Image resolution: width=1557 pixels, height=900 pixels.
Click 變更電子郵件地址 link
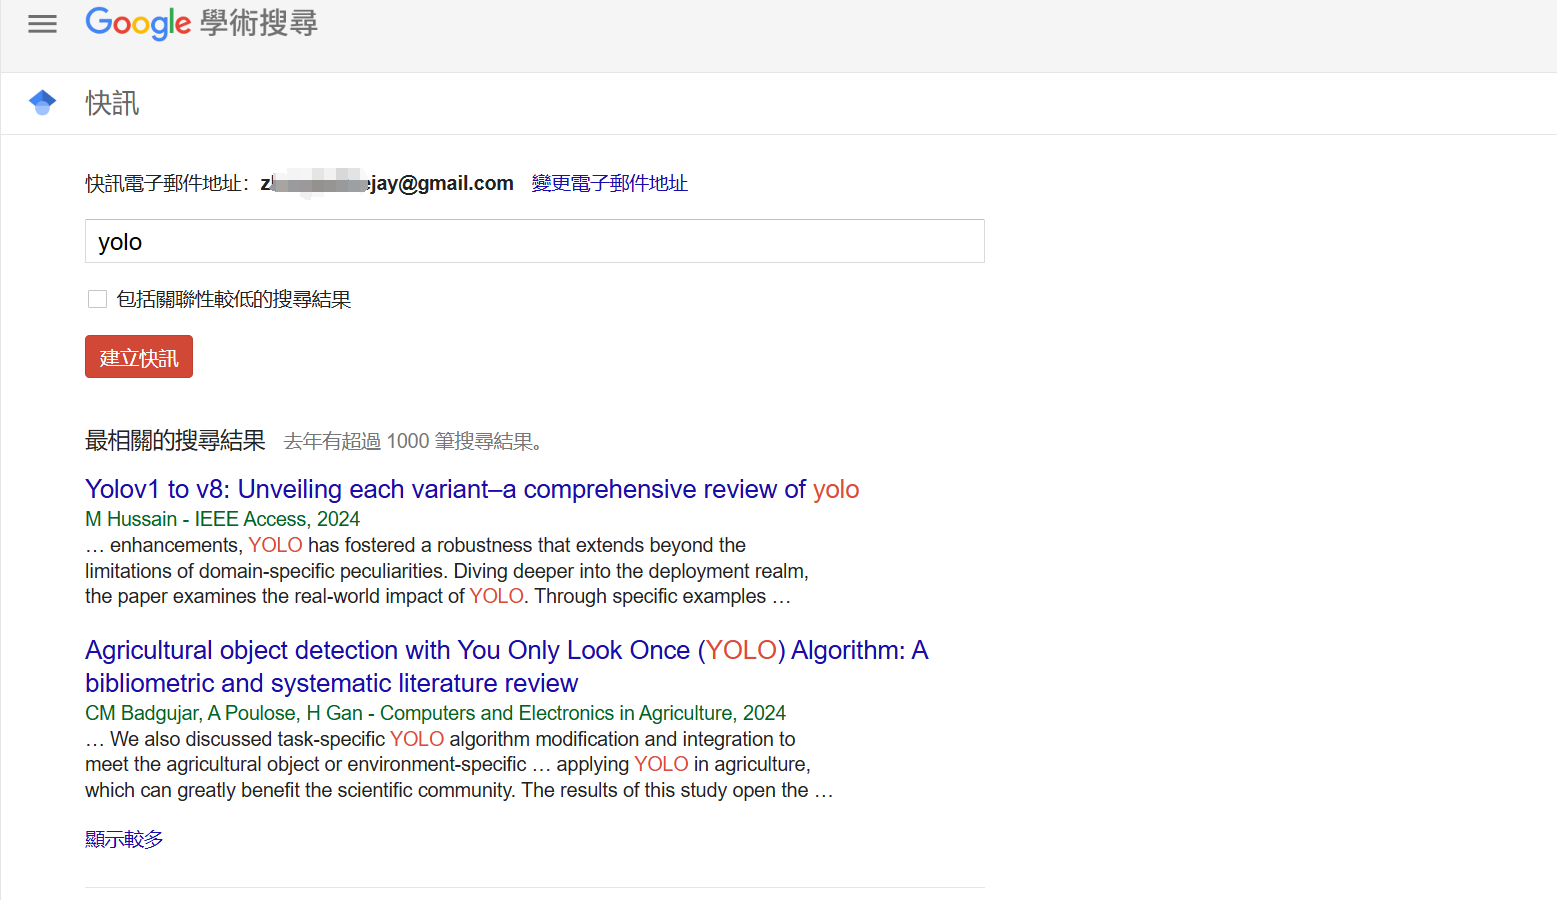pyautogui.click(x=610, y=183)
